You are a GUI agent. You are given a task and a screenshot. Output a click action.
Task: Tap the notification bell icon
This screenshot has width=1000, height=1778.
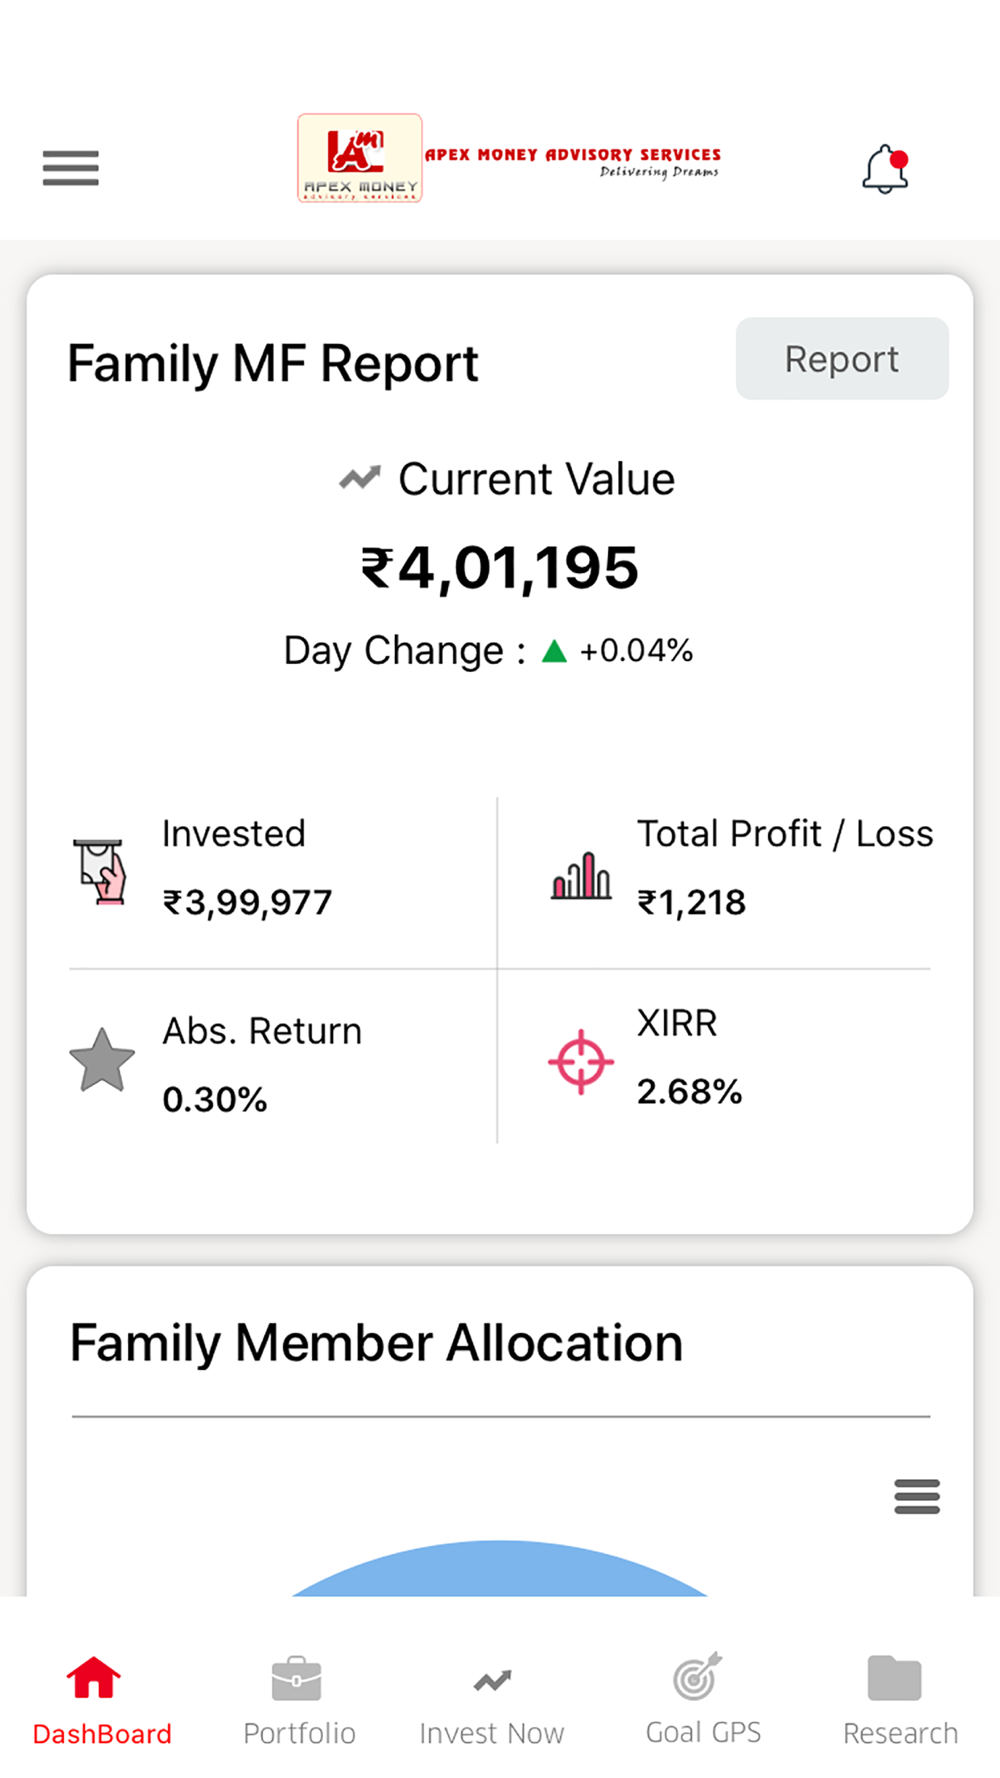pos(885,168)
